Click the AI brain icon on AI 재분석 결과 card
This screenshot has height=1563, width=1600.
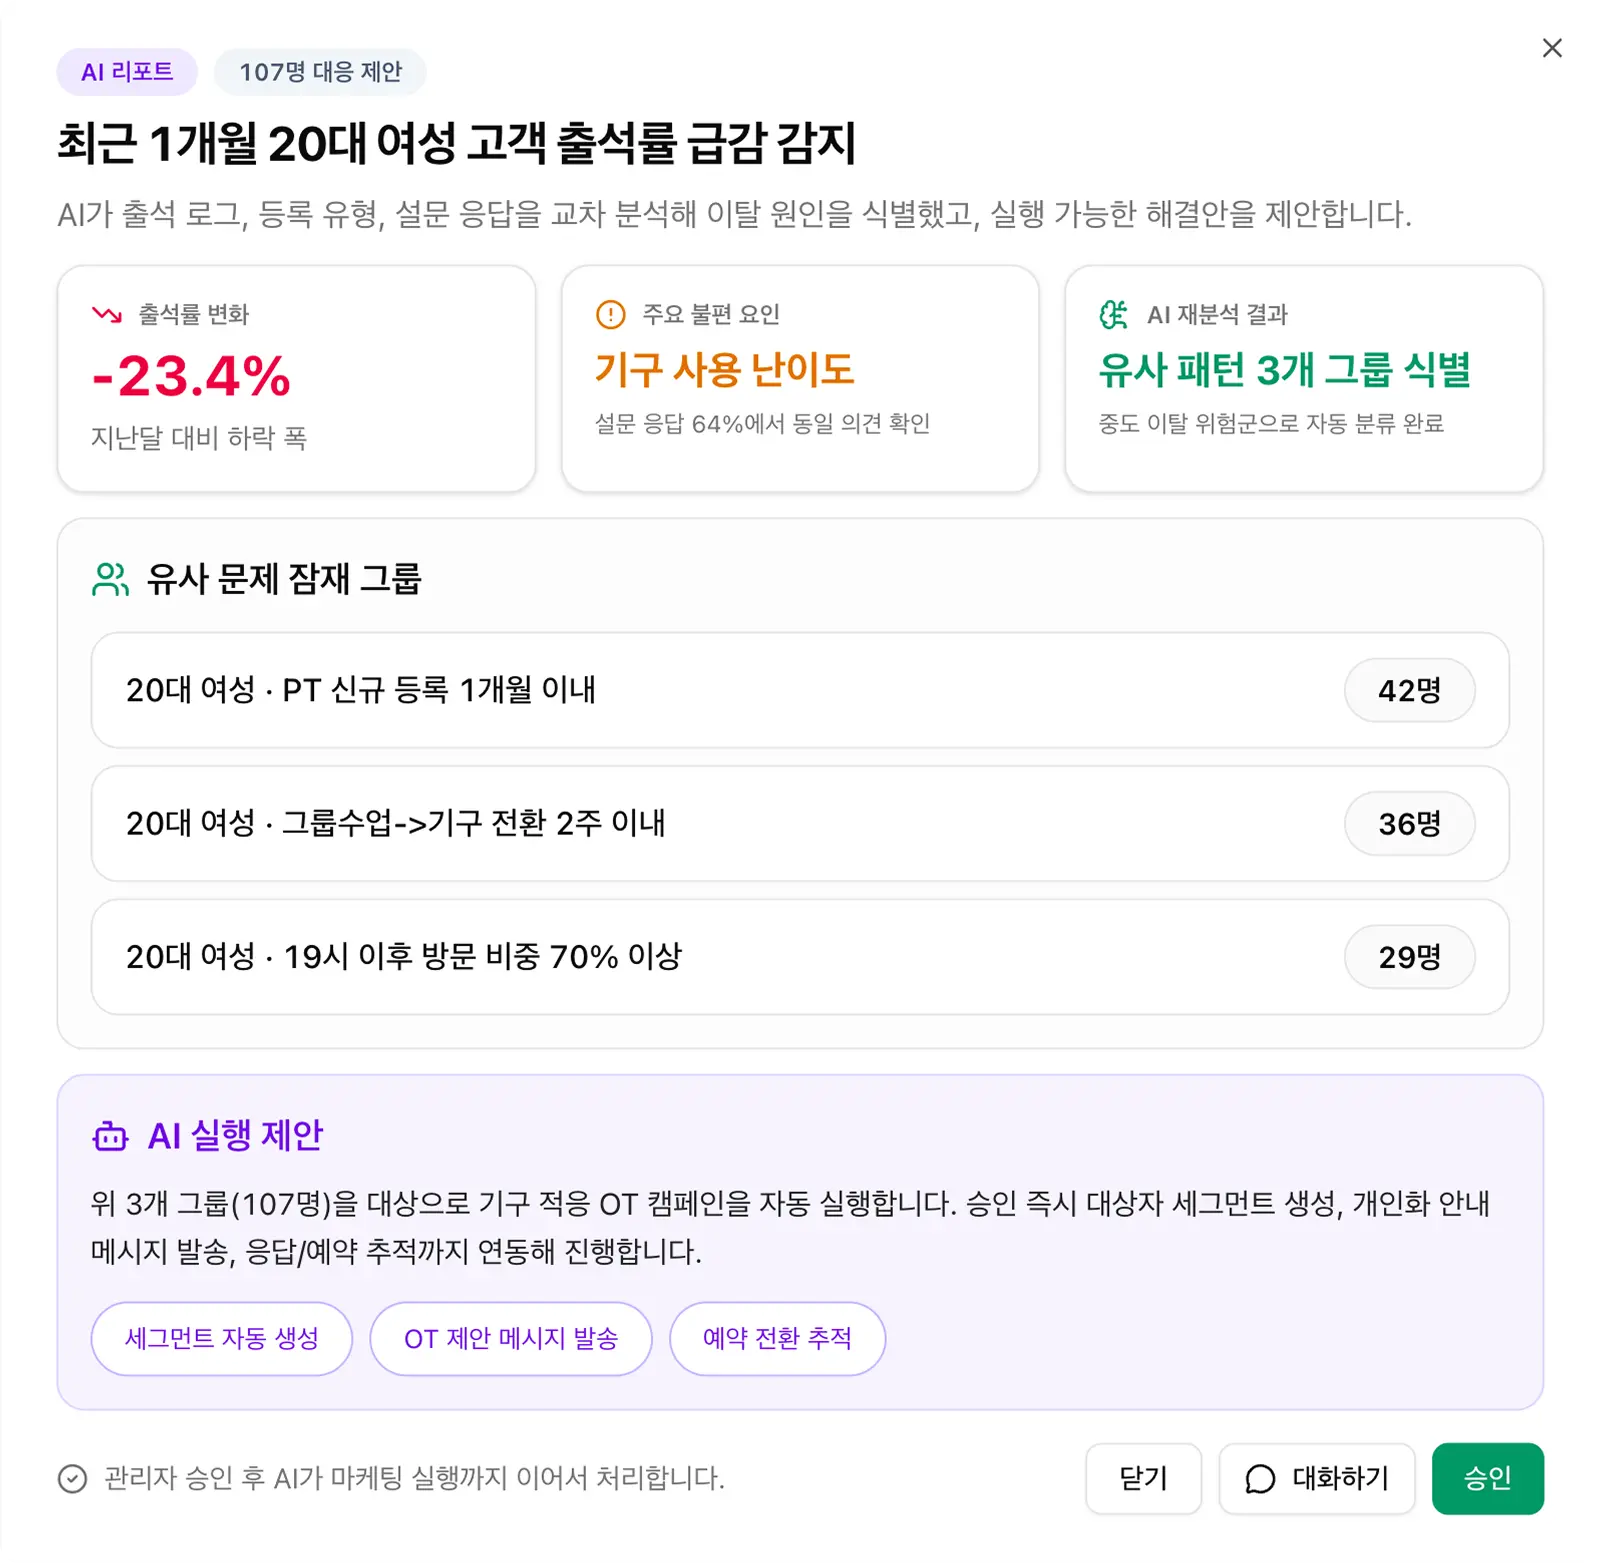1113,314
